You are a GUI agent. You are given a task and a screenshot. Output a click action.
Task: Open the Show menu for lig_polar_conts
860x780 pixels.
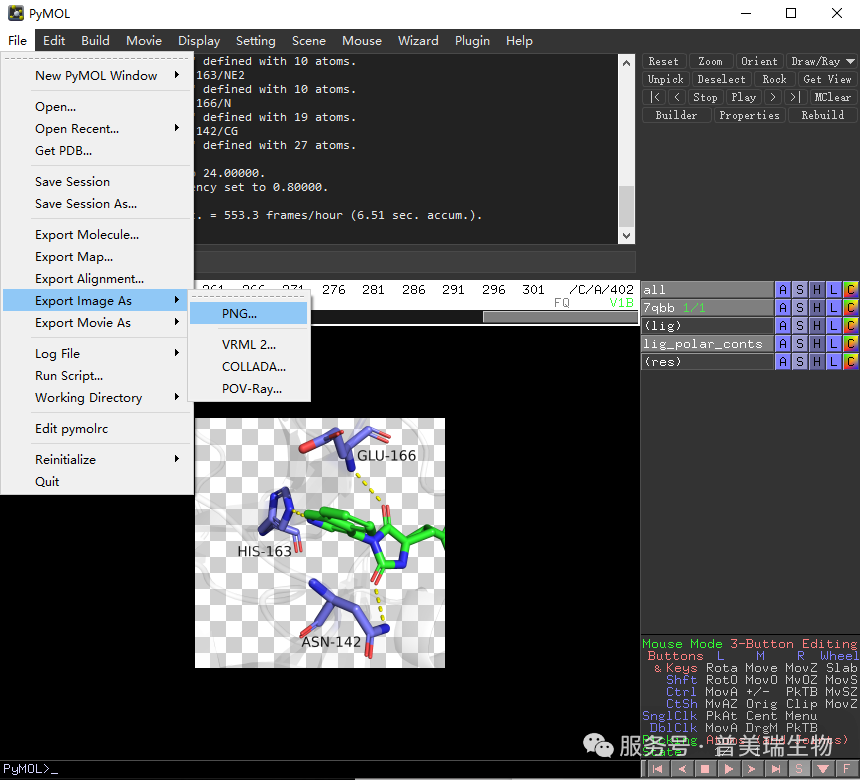[800, 344]
